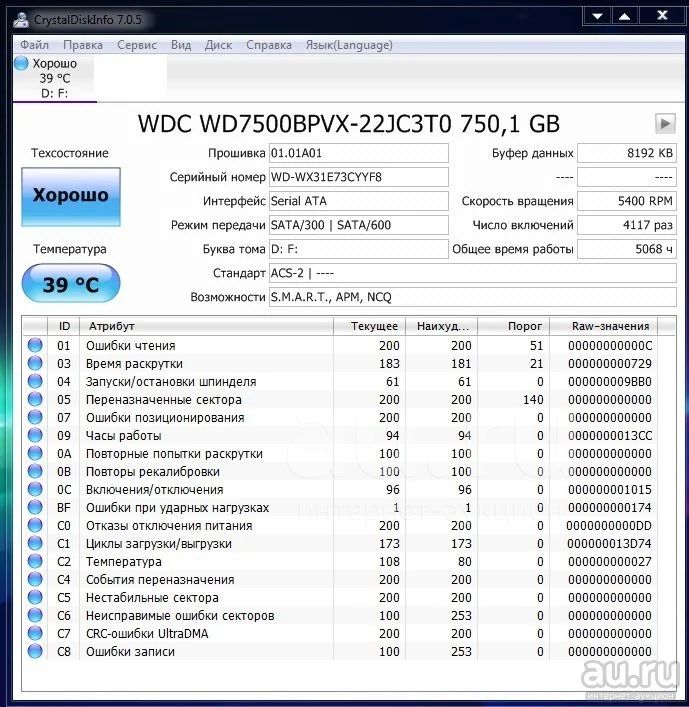689x707 pixels.
Task: Select the Часы работы attribute text
Action: (x=124, y=436)
